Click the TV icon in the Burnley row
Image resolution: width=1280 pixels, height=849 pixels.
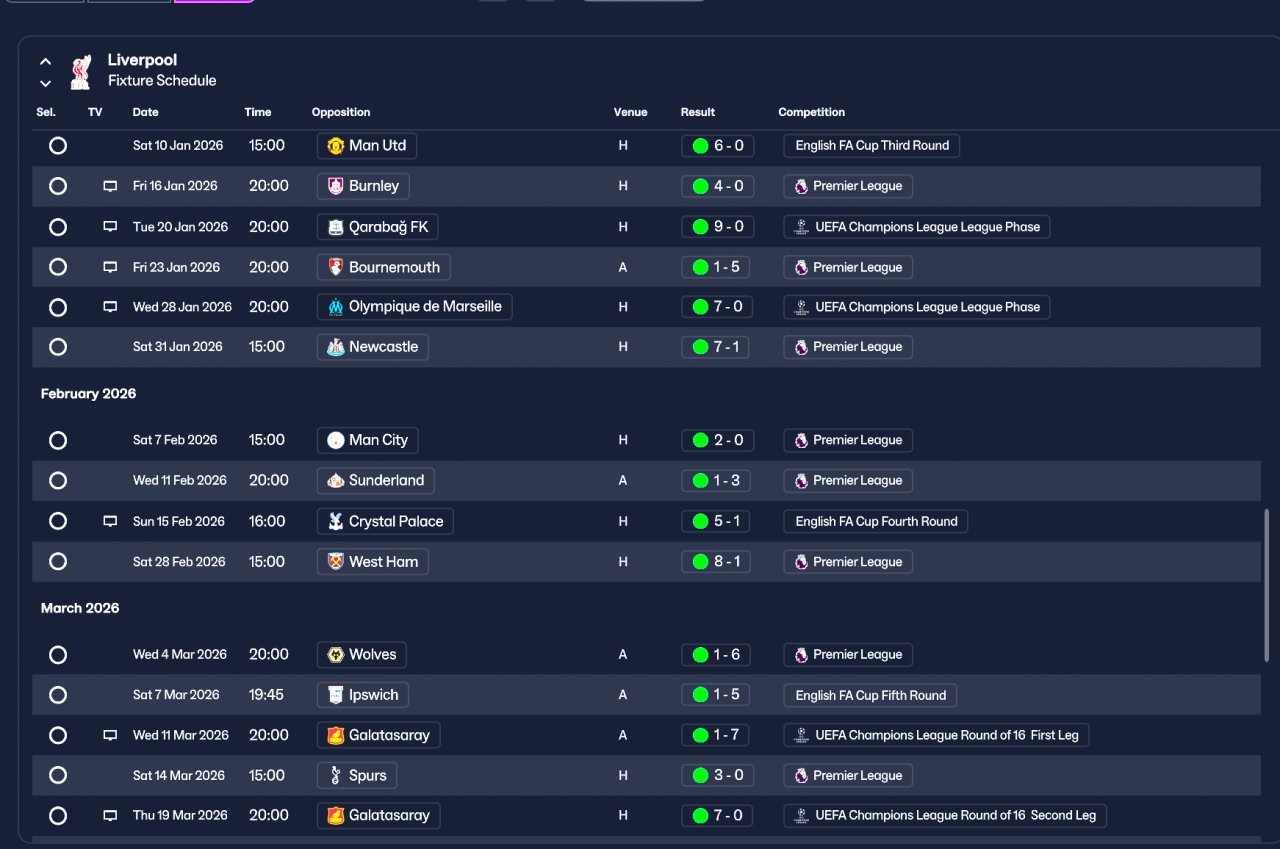(x=110, y=186)
